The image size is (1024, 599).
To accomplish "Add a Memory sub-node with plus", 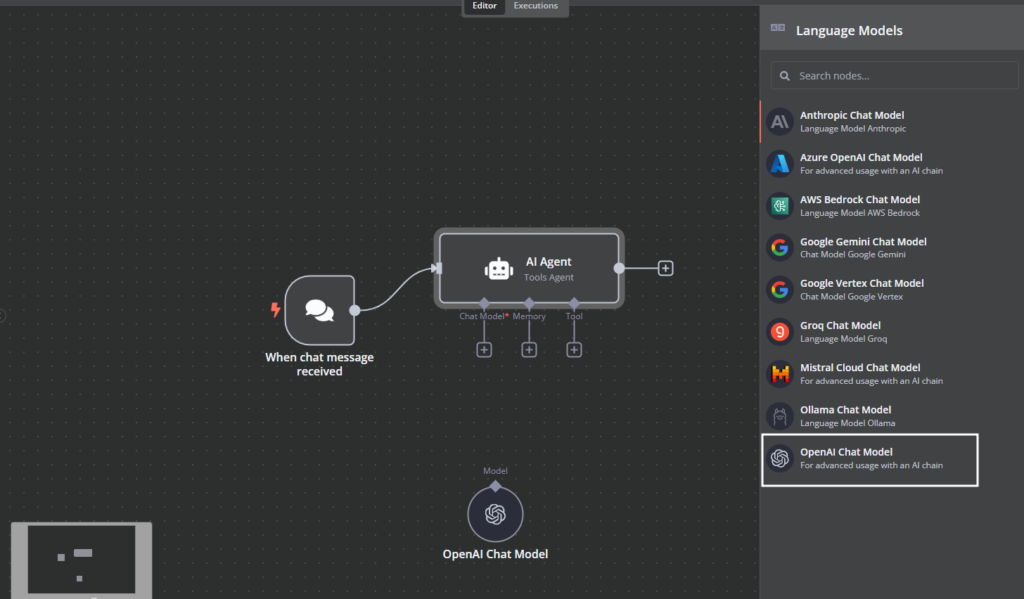I will [529, 350].
